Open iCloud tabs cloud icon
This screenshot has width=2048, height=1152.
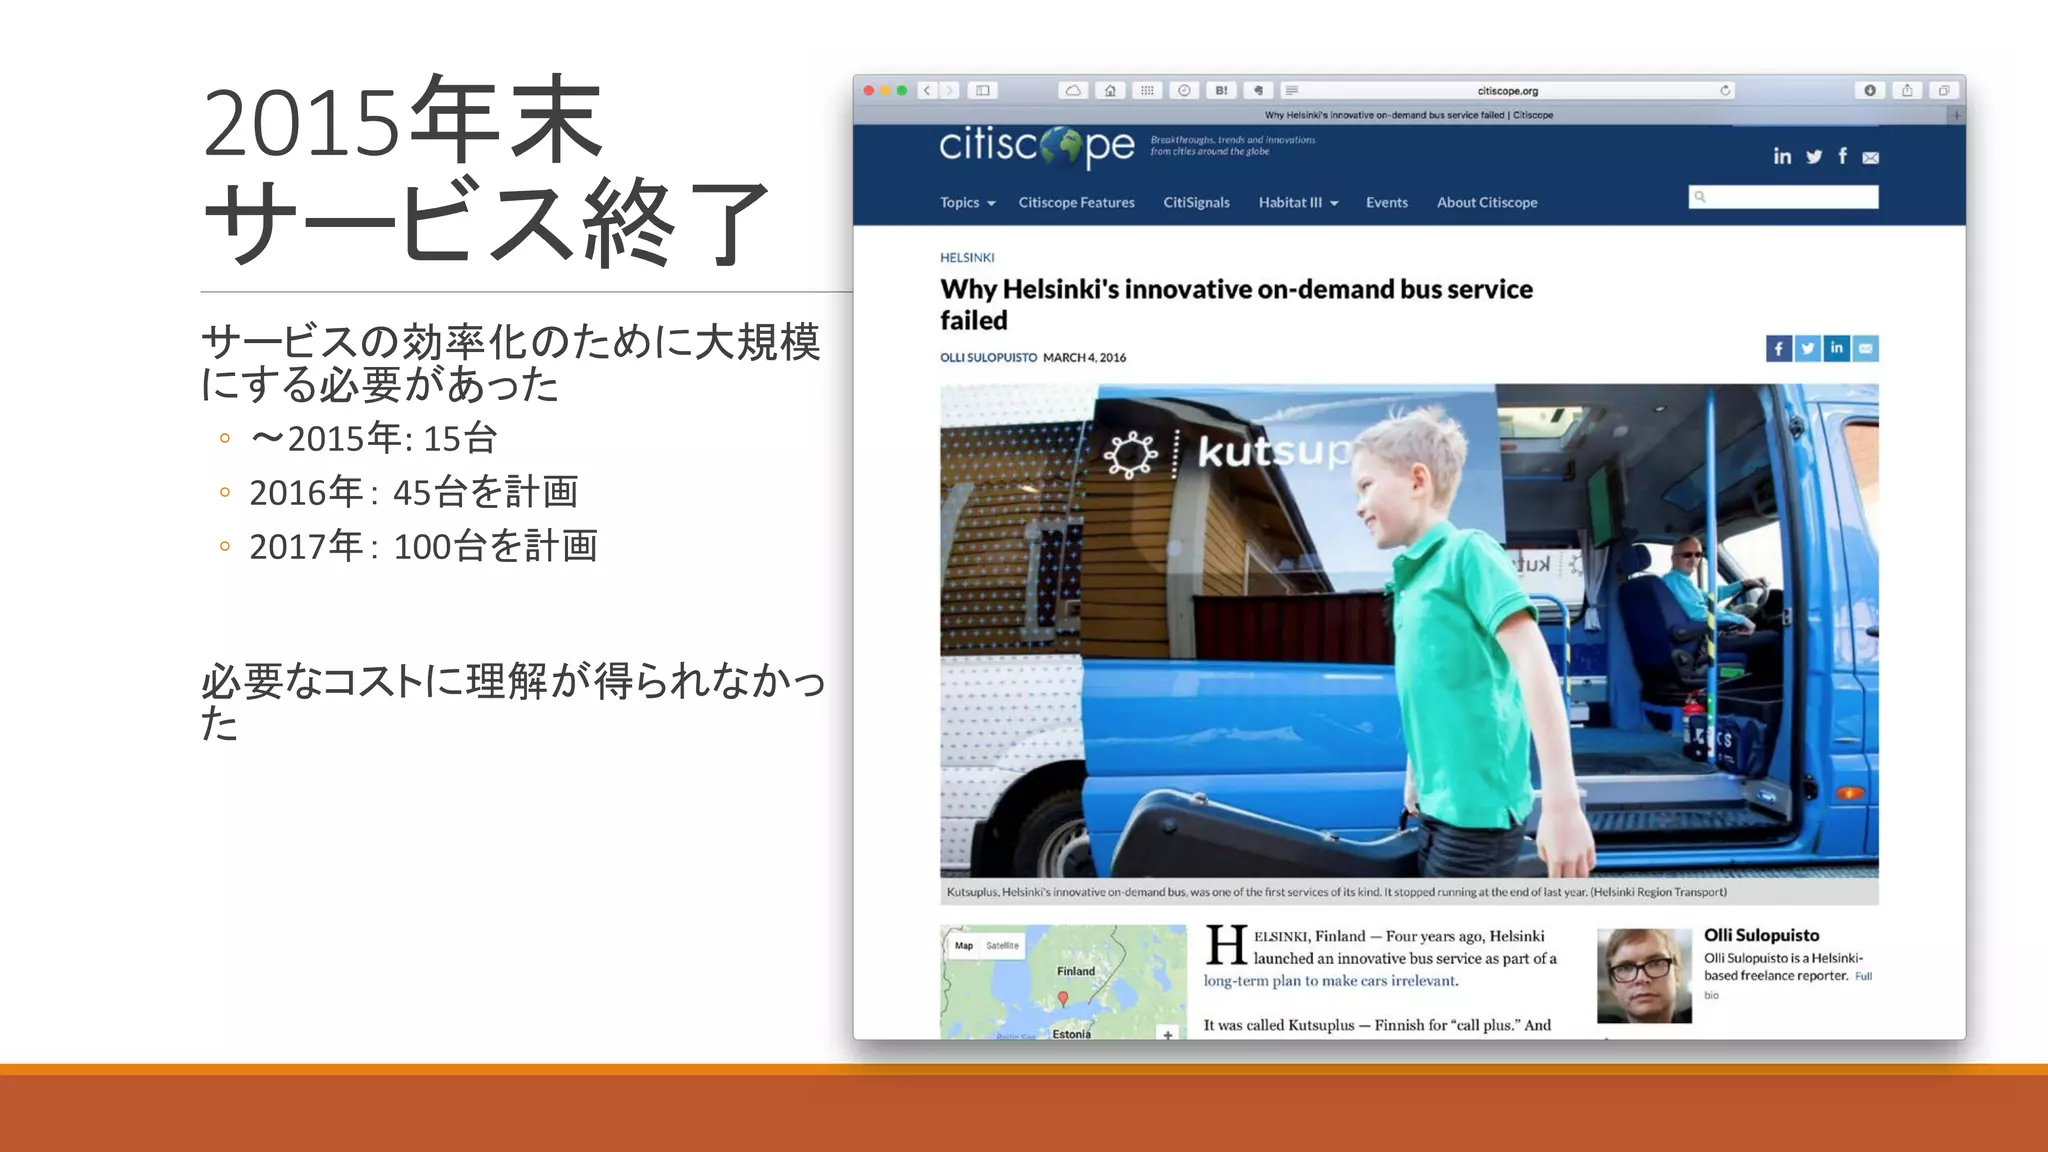click(1073, 90)
